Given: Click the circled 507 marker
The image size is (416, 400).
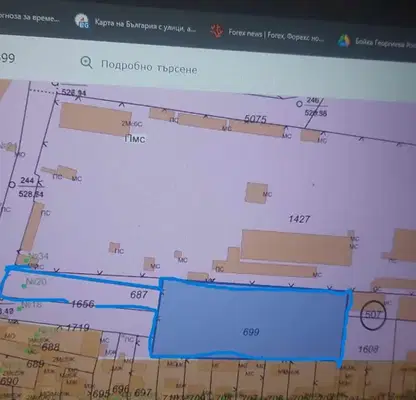Looking at the screenshot, I should [x=373, y=315].
